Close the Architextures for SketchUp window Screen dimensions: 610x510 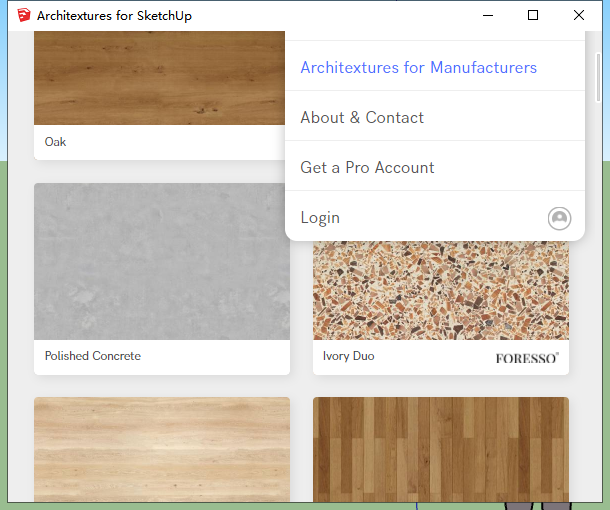pos(579,15)
